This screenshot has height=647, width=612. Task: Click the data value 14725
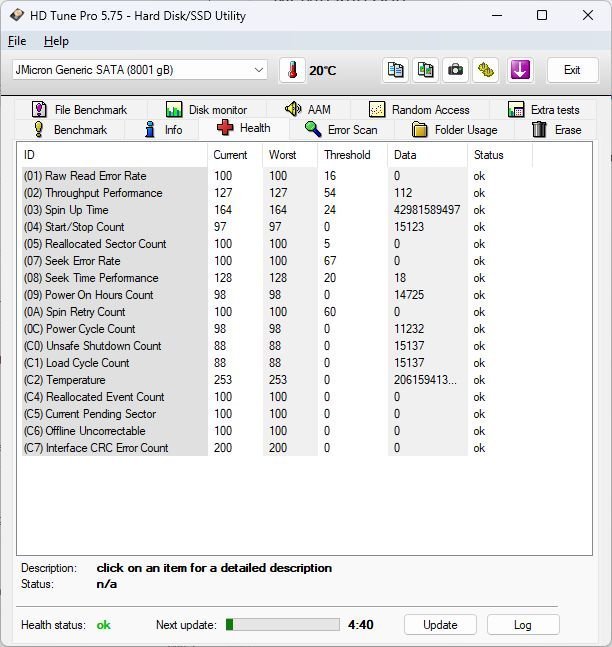tap(409, 295)
